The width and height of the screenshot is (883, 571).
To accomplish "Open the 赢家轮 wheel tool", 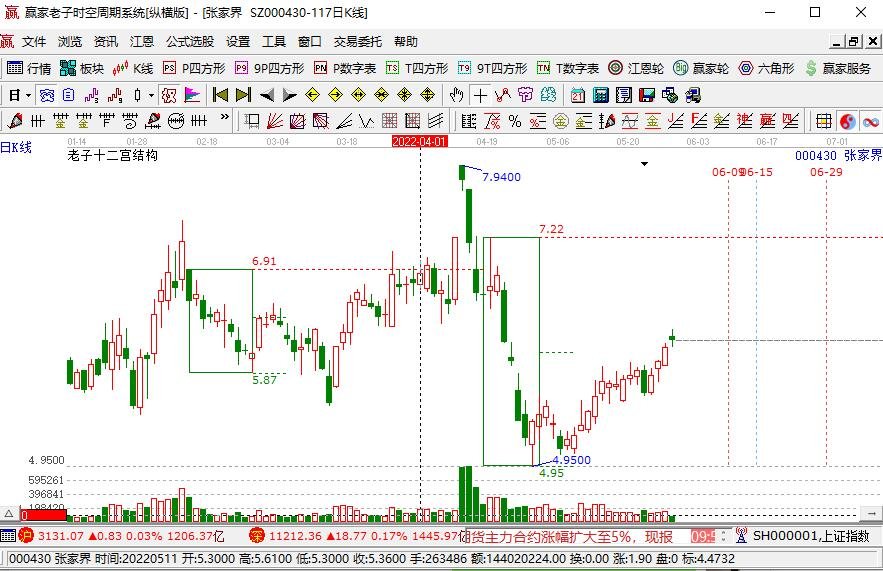I will coord(701,68).
